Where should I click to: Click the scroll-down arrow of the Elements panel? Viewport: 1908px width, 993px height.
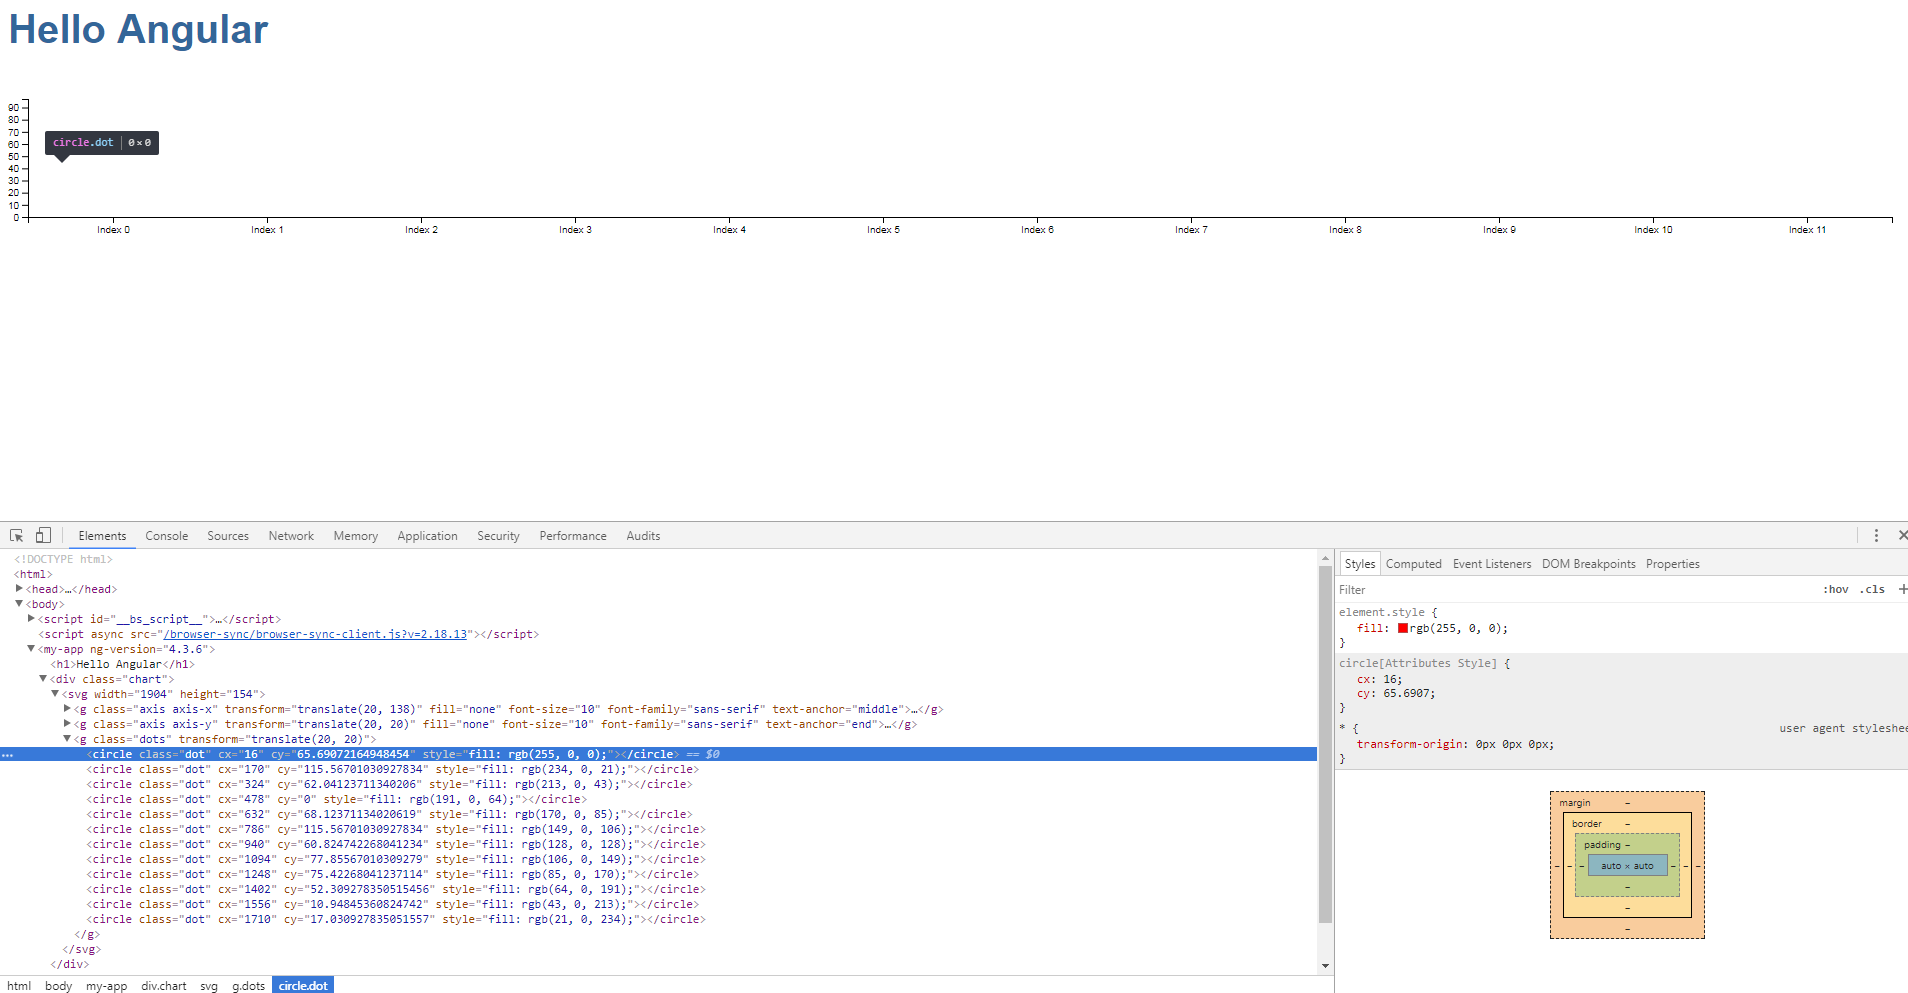[x=1325, y=966]
